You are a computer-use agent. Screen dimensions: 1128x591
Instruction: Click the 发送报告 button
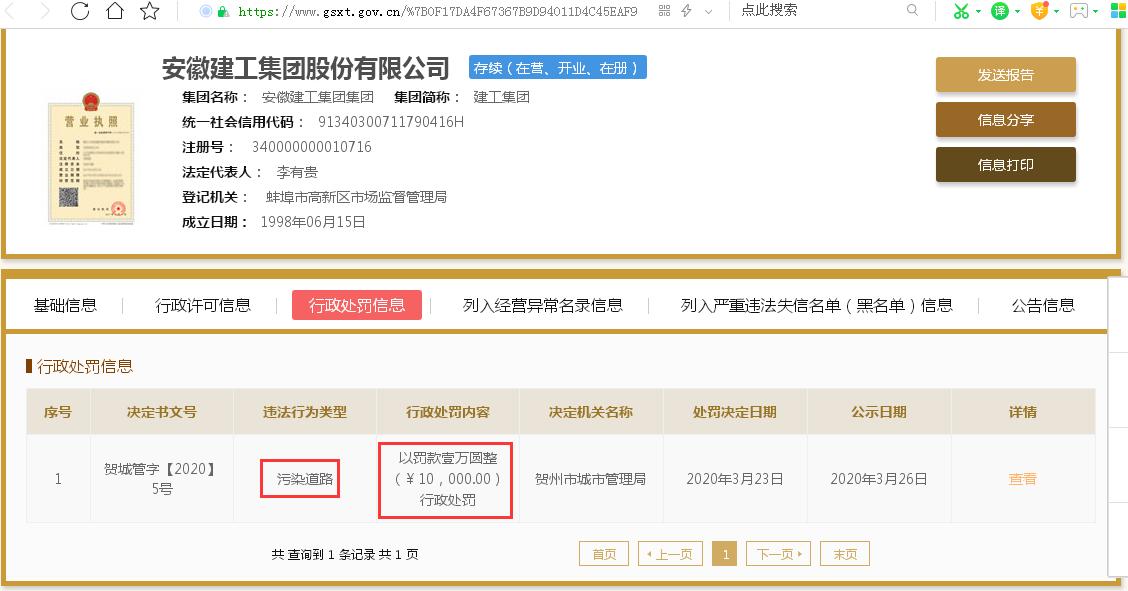pos(1005,74)
